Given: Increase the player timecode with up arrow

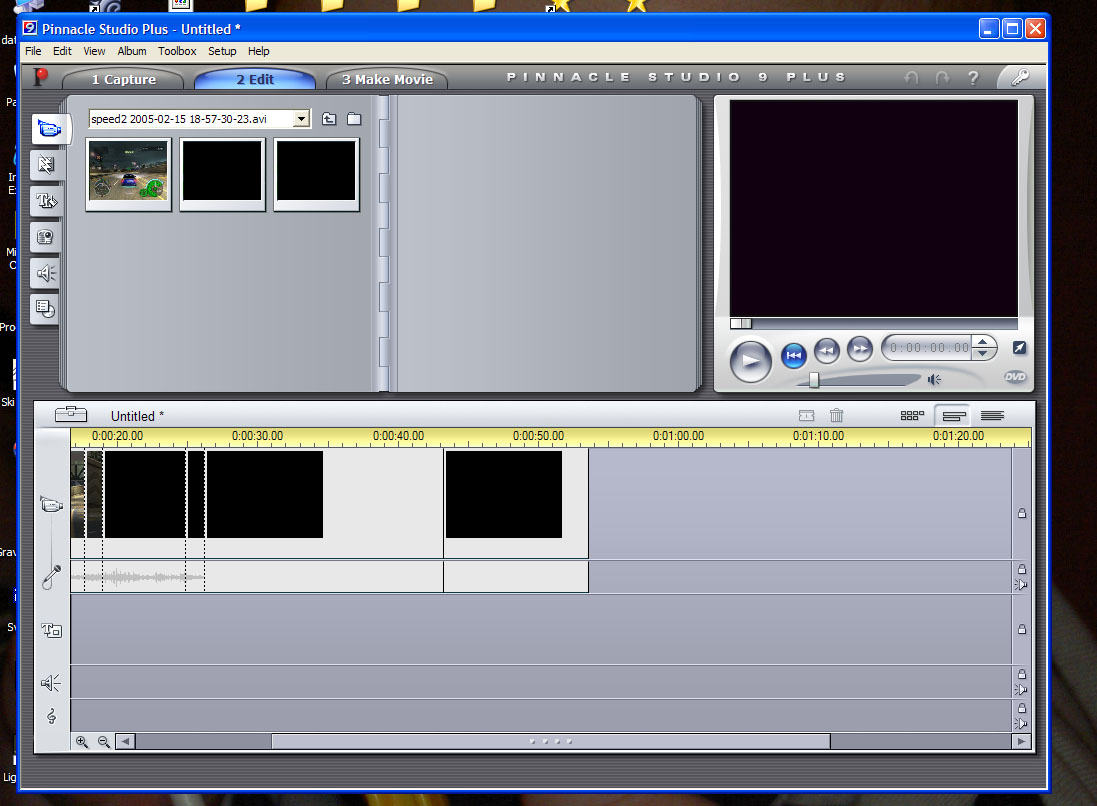Looking at the screenshot, I should click(983, 341).
